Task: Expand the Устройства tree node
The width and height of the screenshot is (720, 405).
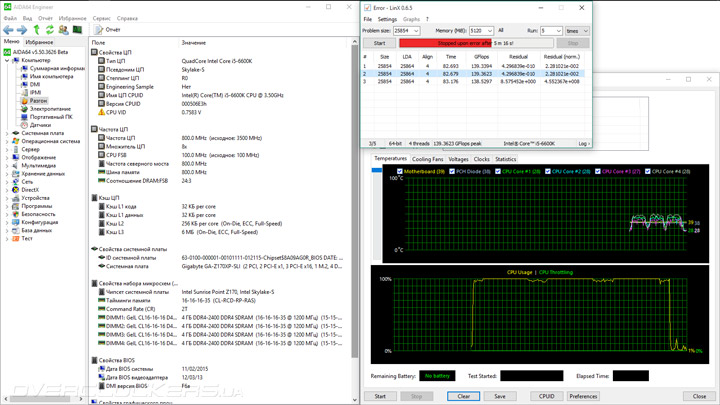Action: click(7, 198)
